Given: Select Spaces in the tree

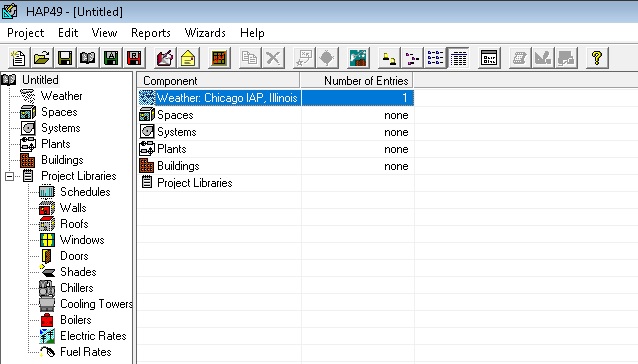Looking at the screenshot, I should coord(59,112).
